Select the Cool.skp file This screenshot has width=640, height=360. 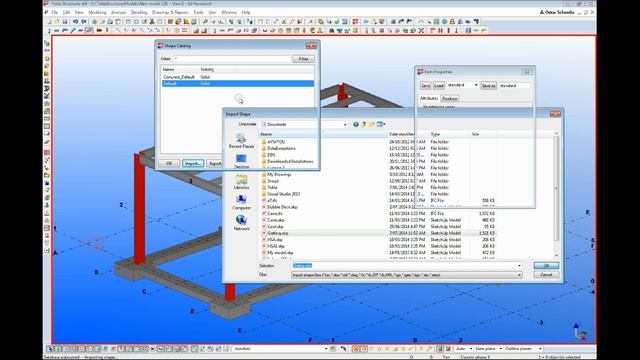[x=275, y=227]
